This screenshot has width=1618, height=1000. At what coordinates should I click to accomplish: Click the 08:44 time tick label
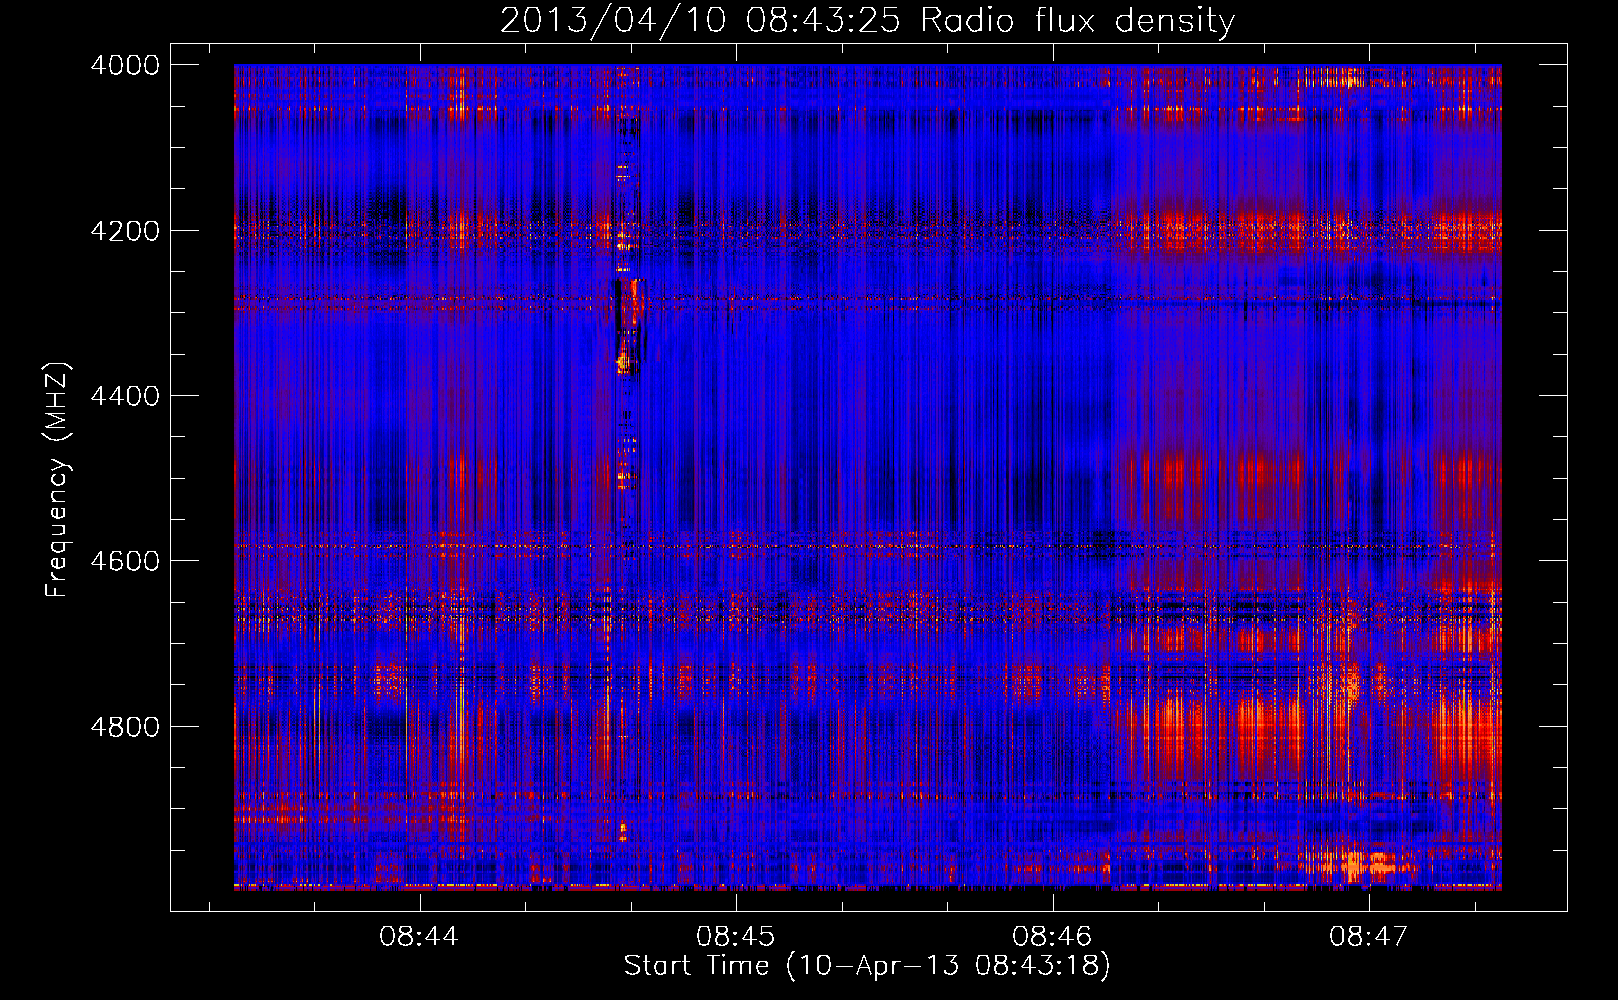click(419, 936)
